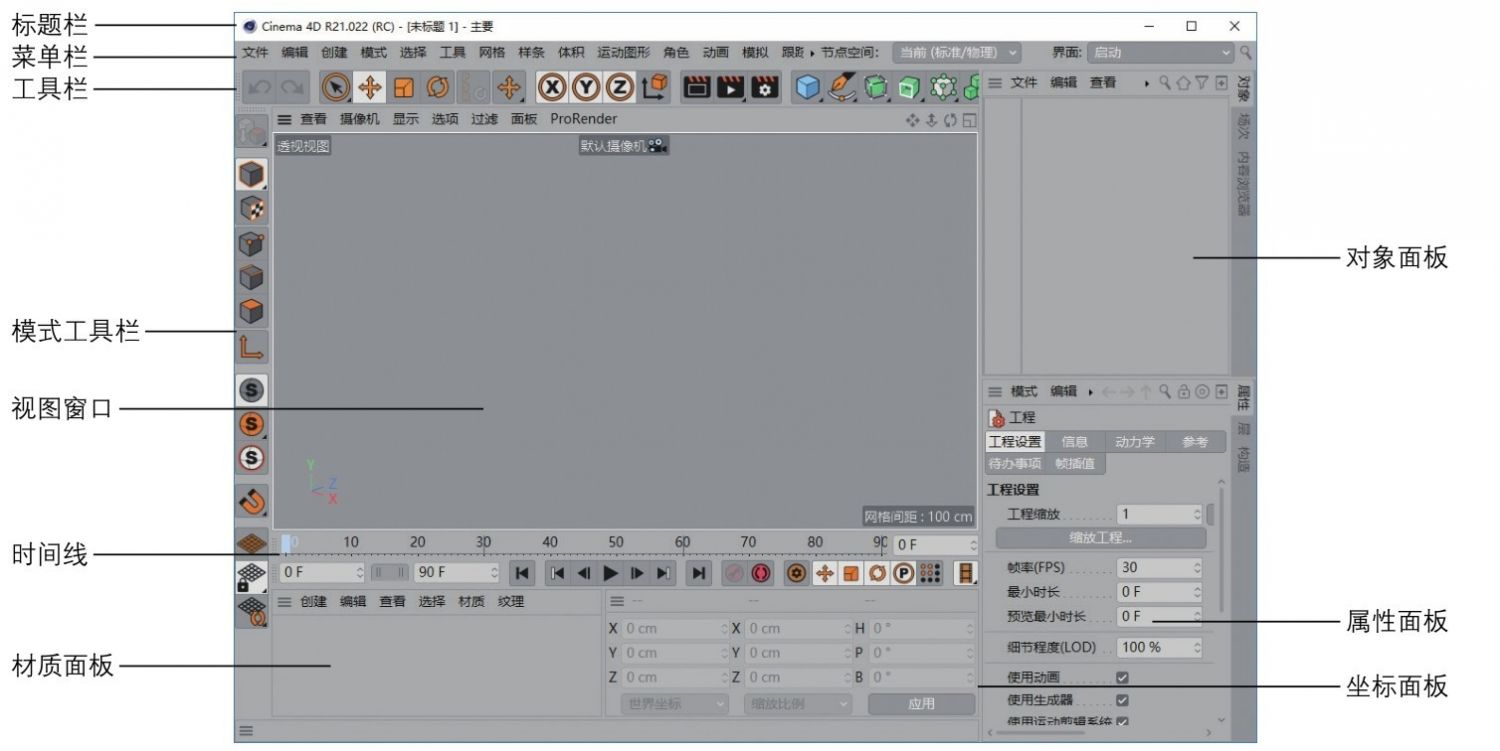Viewport: 1500px width, 751px height.
Task: Open the 世界坐标 dropdown
Action: (x=675, y=704)
